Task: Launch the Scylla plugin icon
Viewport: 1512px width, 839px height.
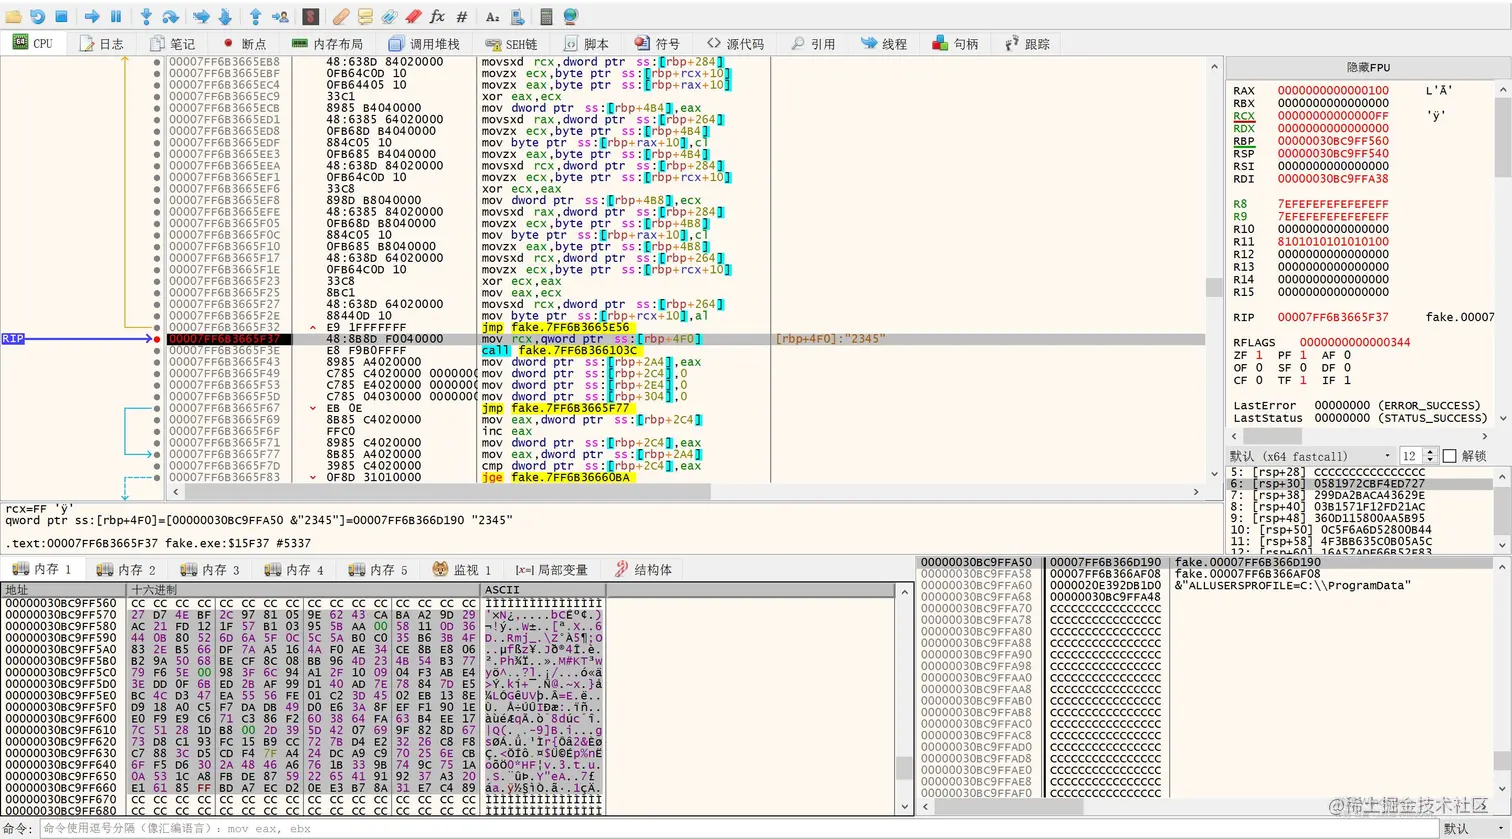Action: [x=310, y=17]
